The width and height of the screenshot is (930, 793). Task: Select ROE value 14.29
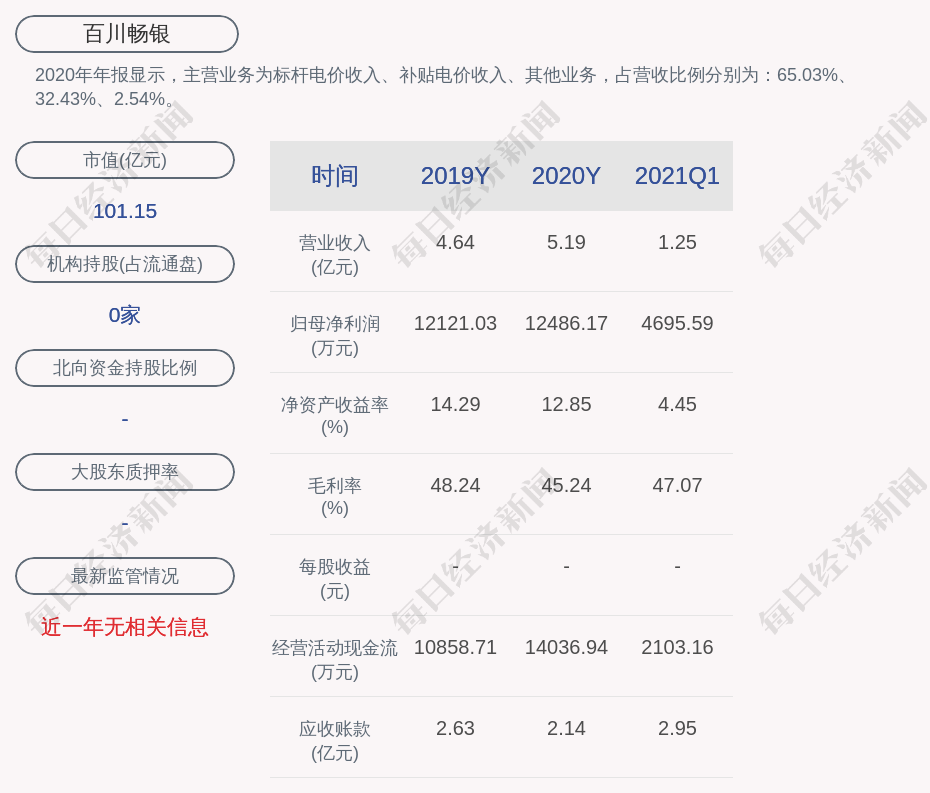click(x=456, y=405)
